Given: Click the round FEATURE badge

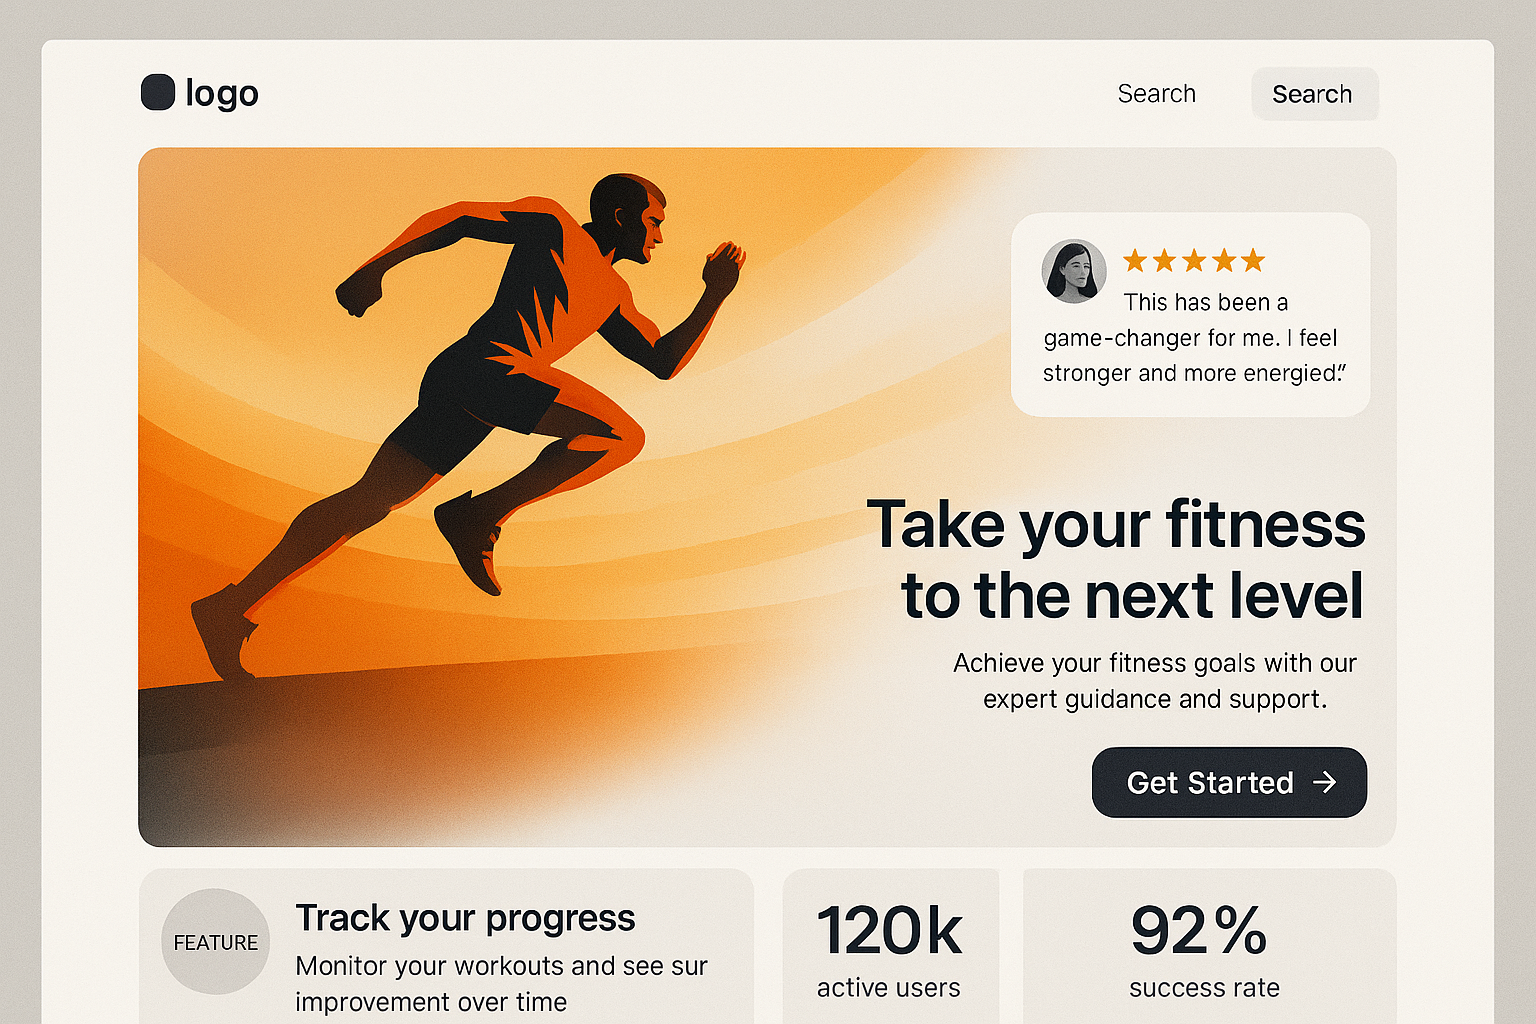Looking at the screenshot, I should [215, 942].
